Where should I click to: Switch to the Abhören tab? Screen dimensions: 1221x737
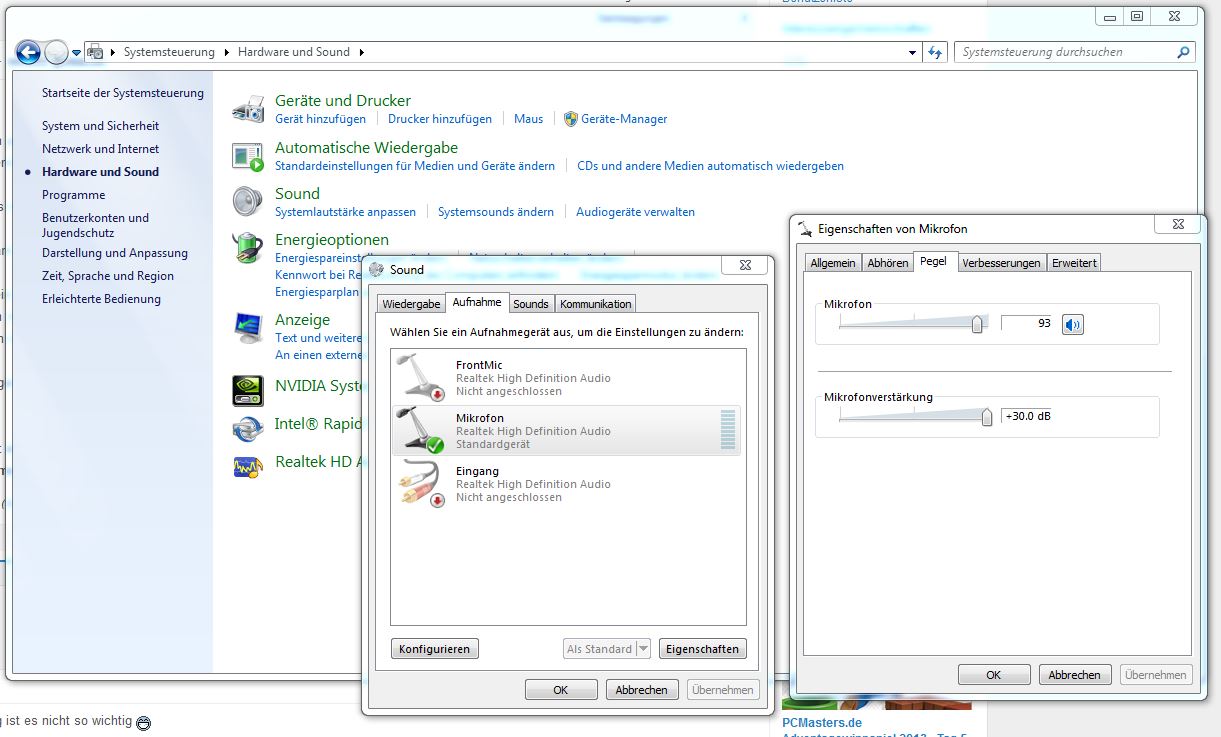coord(888,263)
